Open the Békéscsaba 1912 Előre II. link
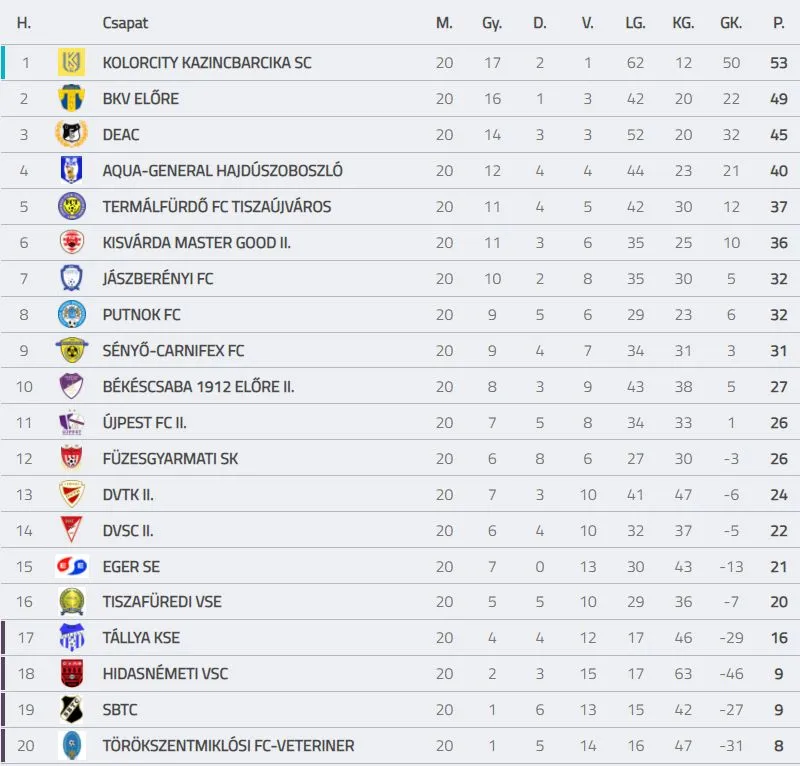Screen dimensions: 800x766 198,387
